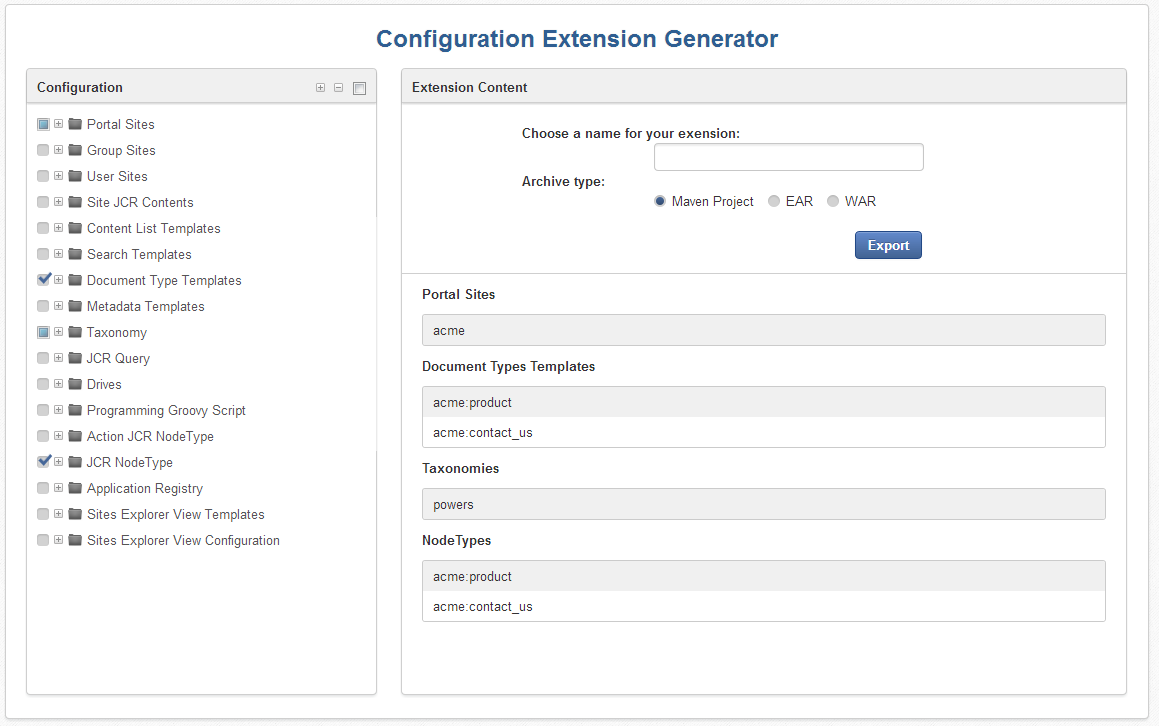Expand the Content List Templates node
The image size is (1159, 726).
[58, 228]
